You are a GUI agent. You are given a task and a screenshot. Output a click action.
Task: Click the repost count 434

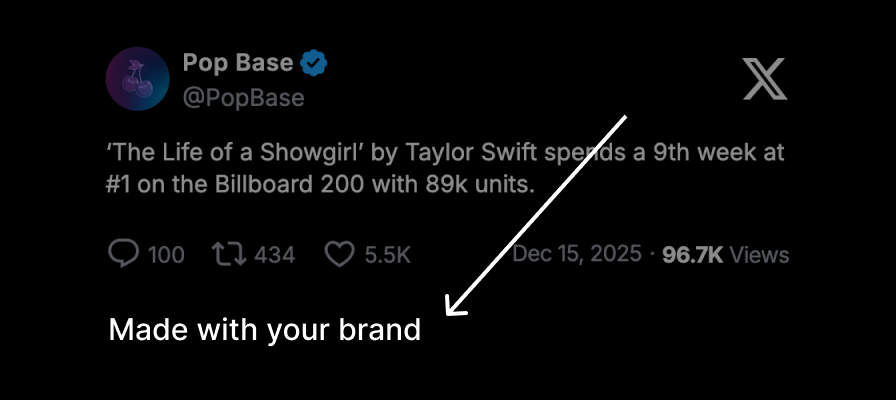pyautogui.click(x=274, y=255)
